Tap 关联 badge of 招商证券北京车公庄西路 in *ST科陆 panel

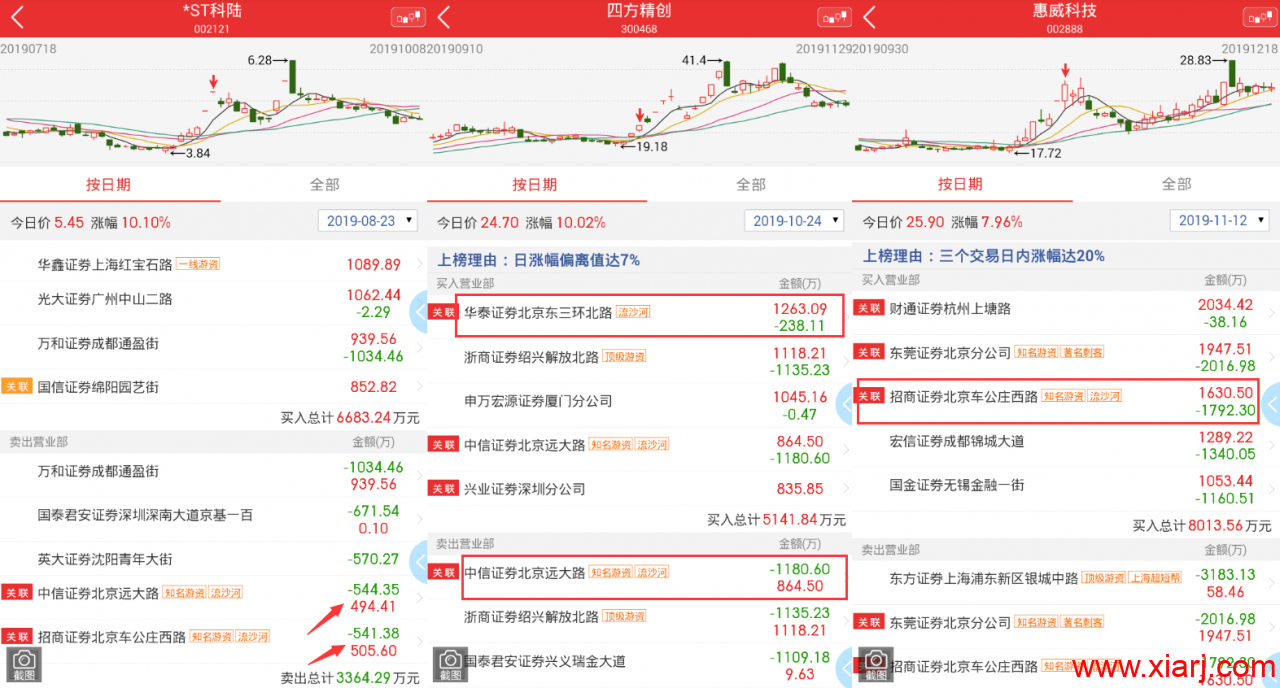click(x=16, y=636)
